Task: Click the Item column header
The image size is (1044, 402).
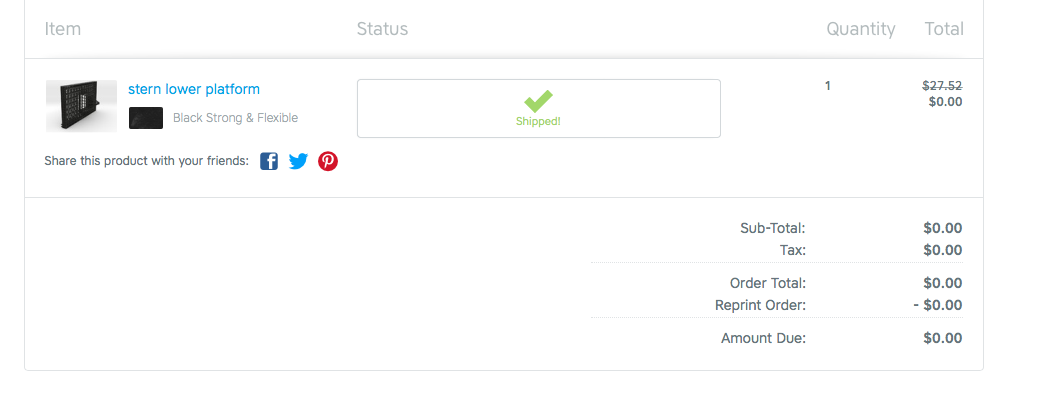Action: (63, 29)
